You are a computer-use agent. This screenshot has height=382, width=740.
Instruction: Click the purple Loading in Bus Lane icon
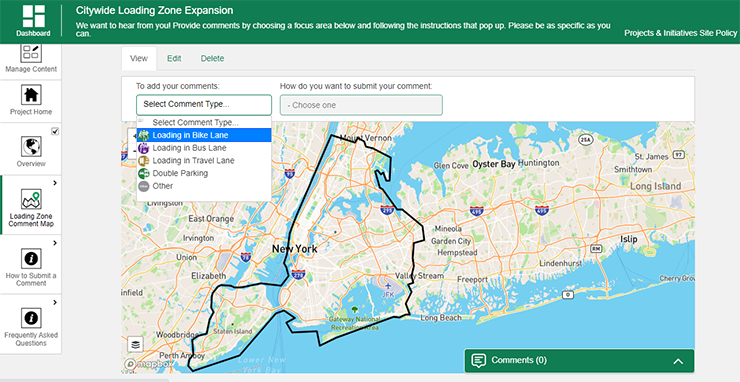coord(144,148)
